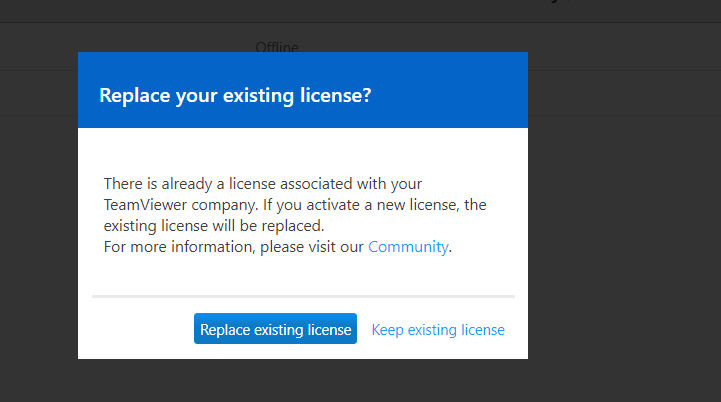Click the Replace existing license button

pos(275,329)
